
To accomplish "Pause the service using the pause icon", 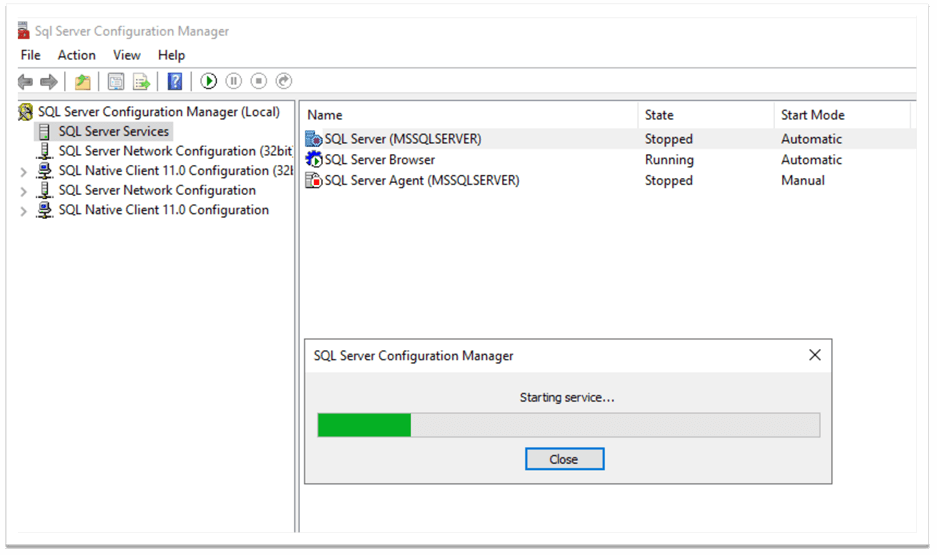I will click(234, 81).
